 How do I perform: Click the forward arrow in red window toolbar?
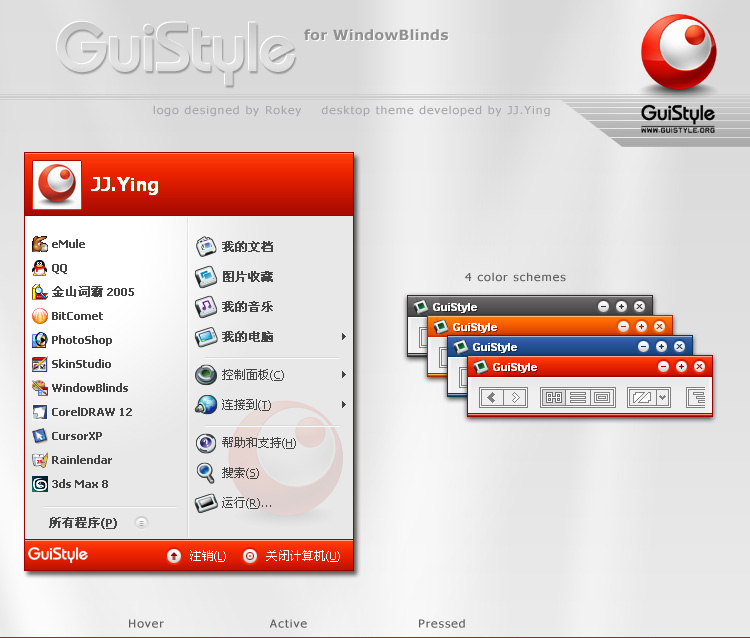coord(515,397)
